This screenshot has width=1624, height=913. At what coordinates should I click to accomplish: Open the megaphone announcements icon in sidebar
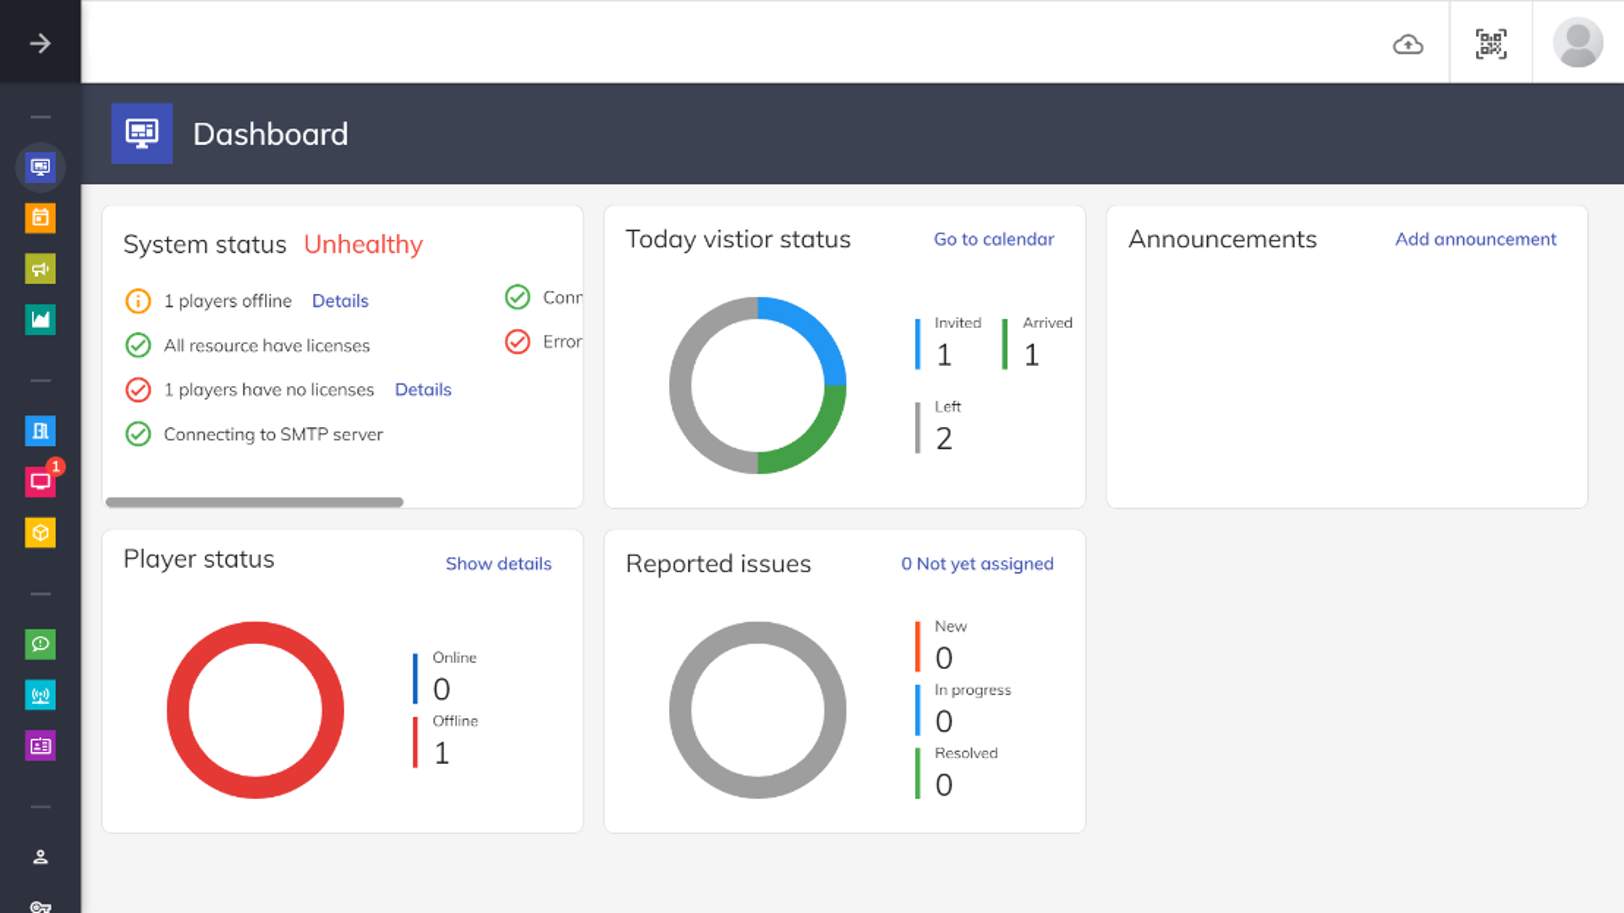(x=40, y=269)
